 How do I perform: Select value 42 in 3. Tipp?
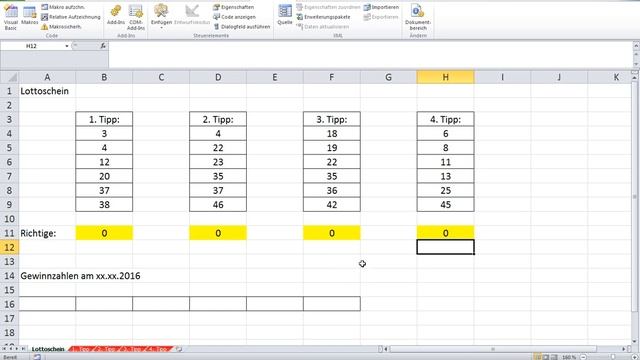(332, 204)
